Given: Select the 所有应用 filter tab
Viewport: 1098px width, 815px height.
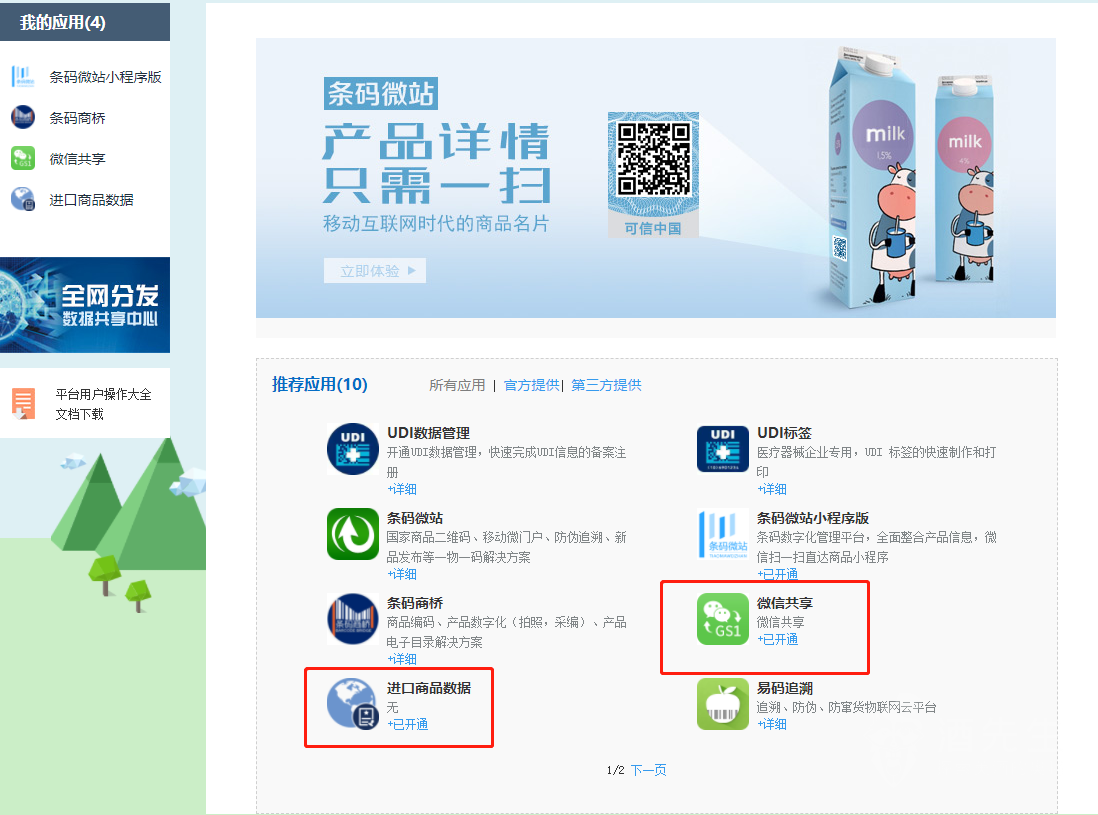Looking at the screenshot, I should click(x=457, y=385).
